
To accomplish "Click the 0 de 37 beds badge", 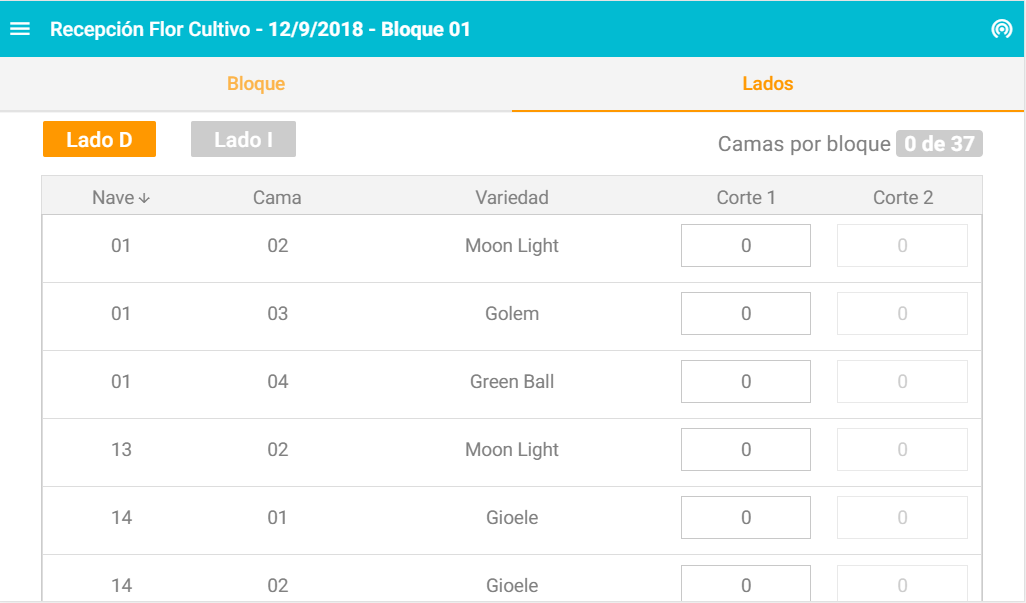I will 938,144.
